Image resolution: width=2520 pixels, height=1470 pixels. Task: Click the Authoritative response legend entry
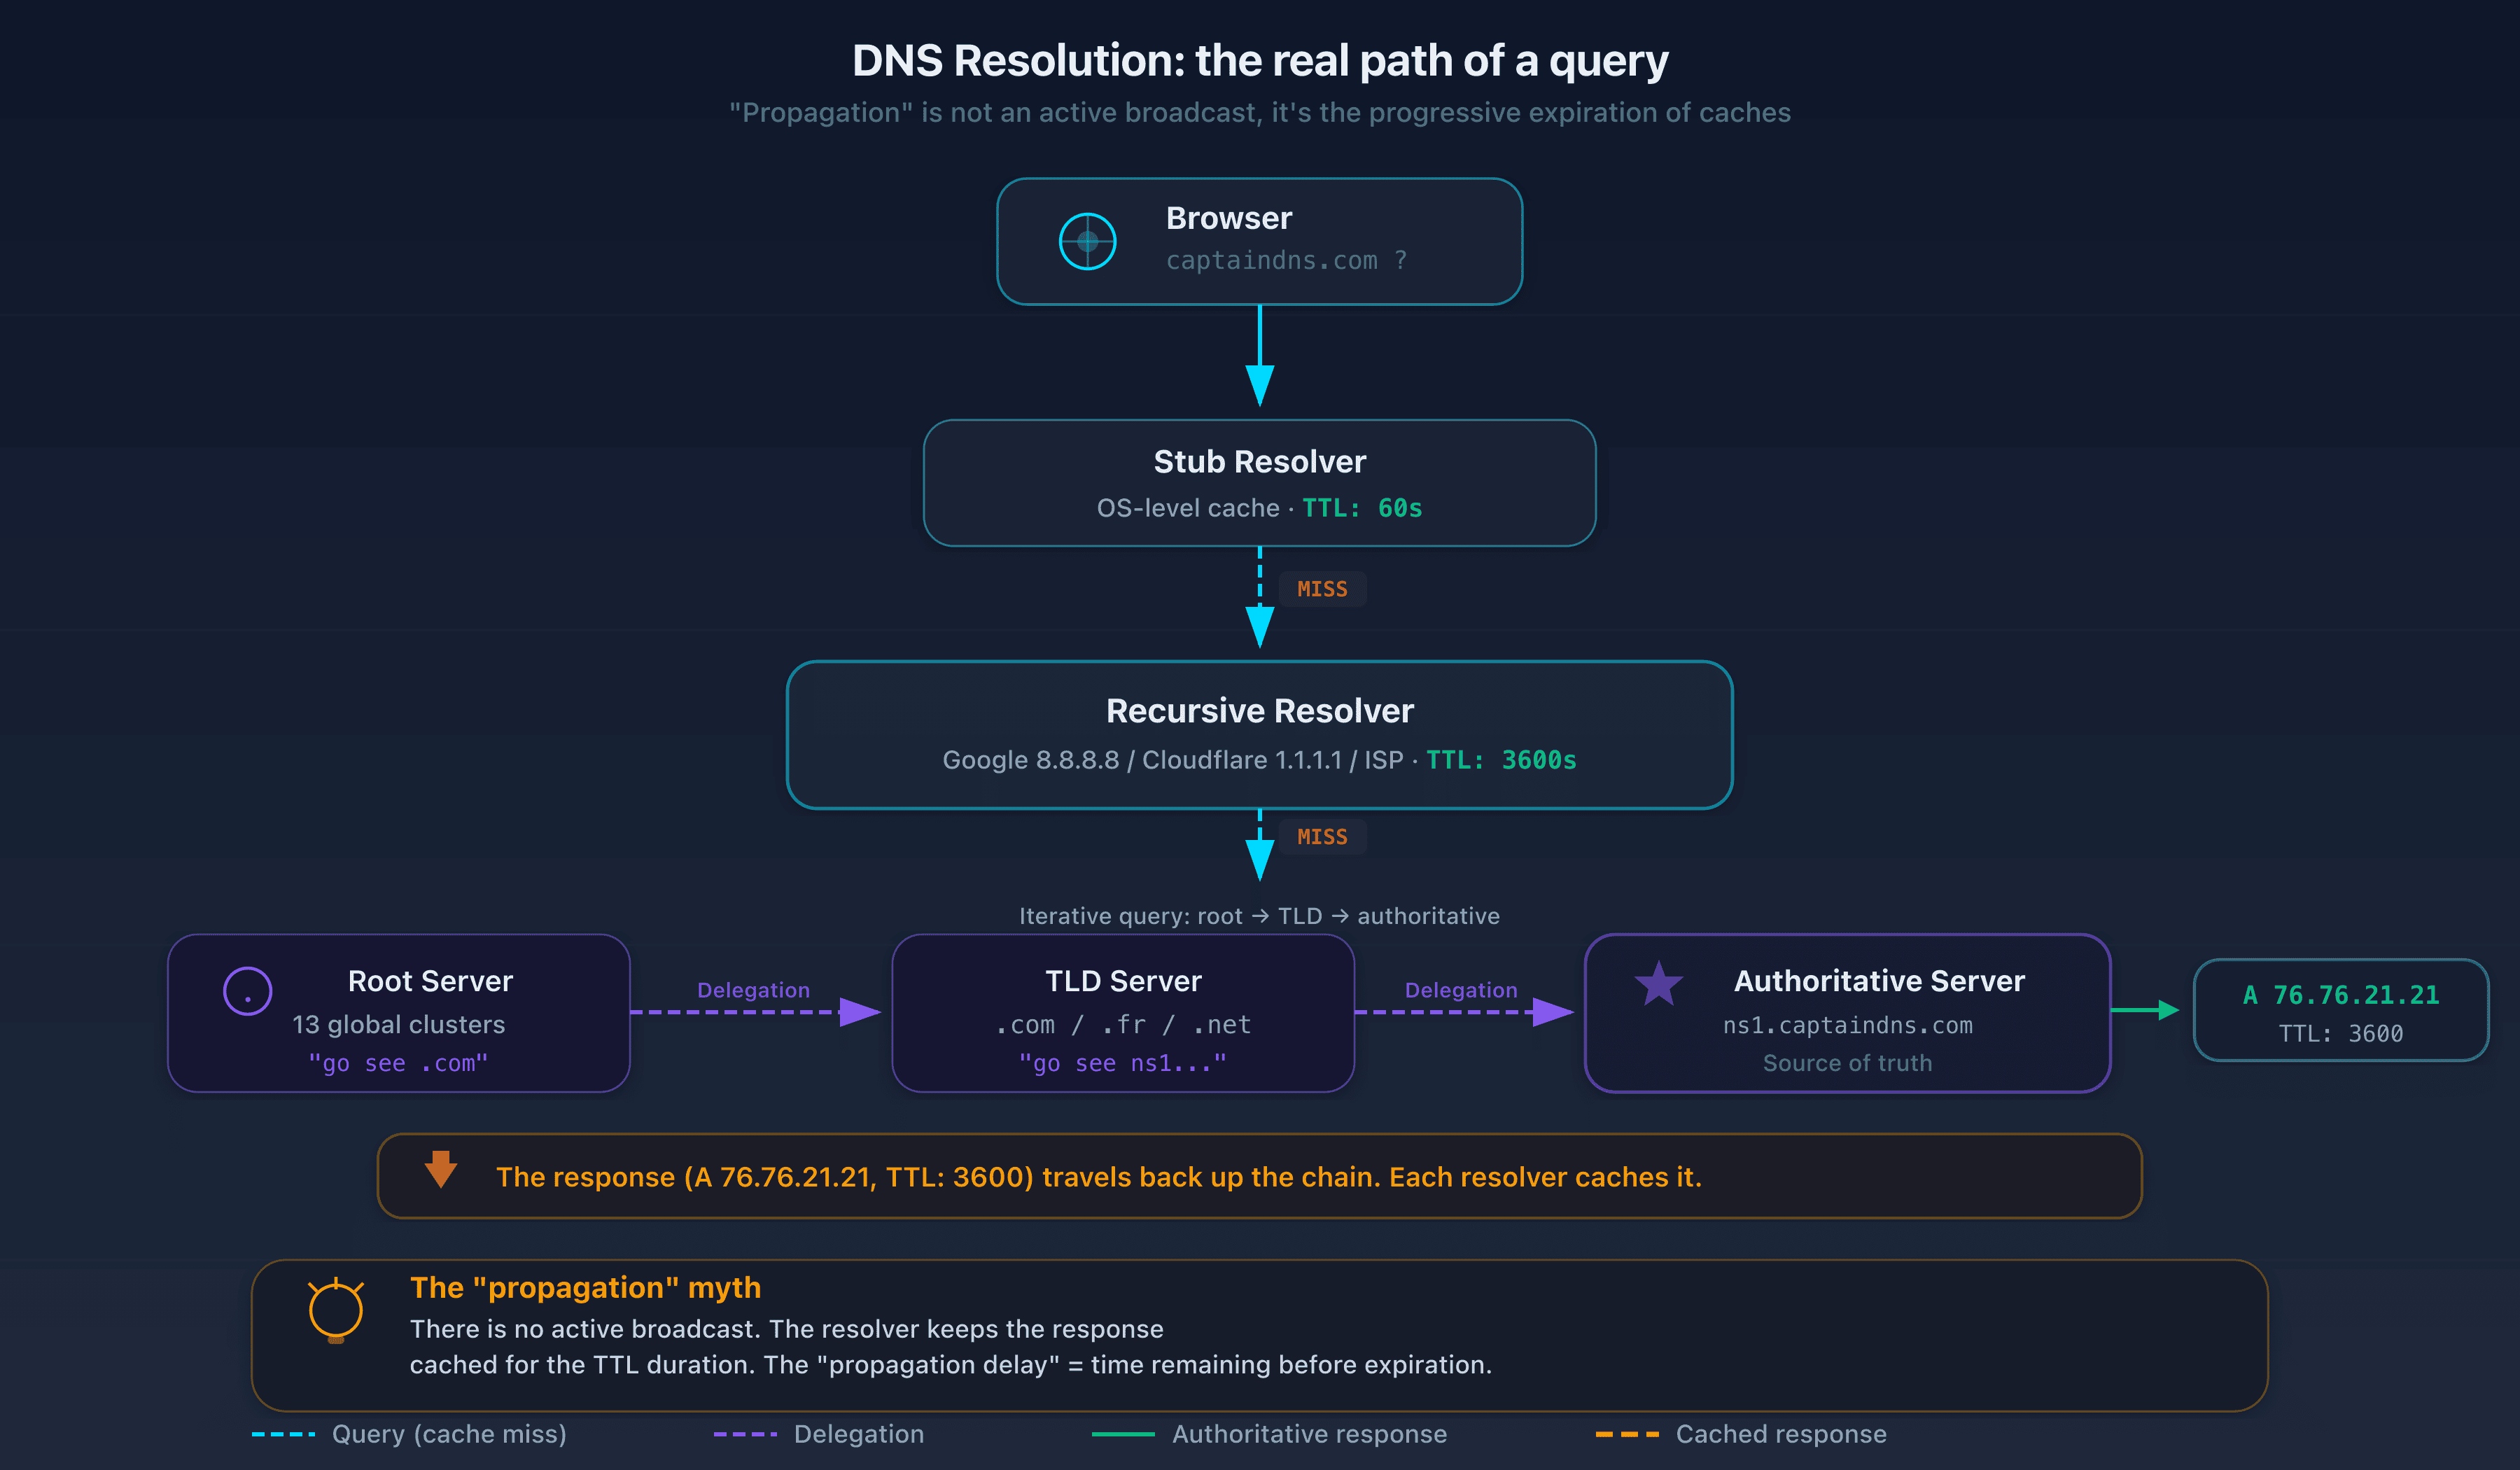click(1269, 1434)
